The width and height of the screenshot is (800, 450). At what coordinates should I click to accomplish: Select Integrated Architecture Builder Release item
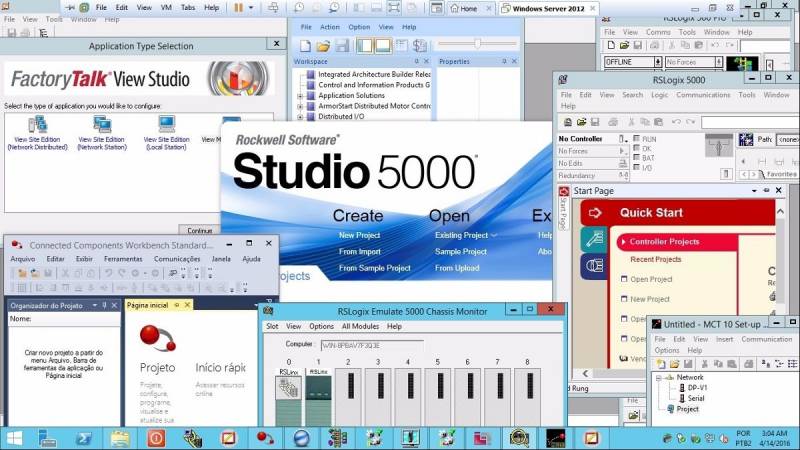pyautogui.click(x=374, y=74)
